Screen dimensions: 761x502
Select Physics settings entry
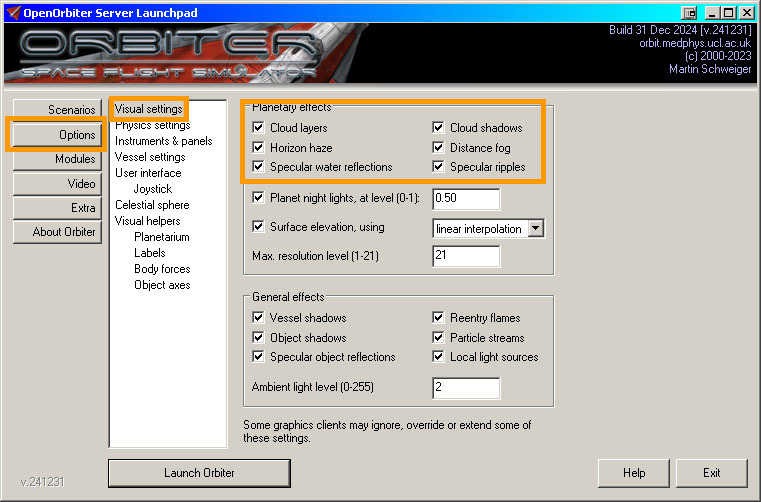152,125
